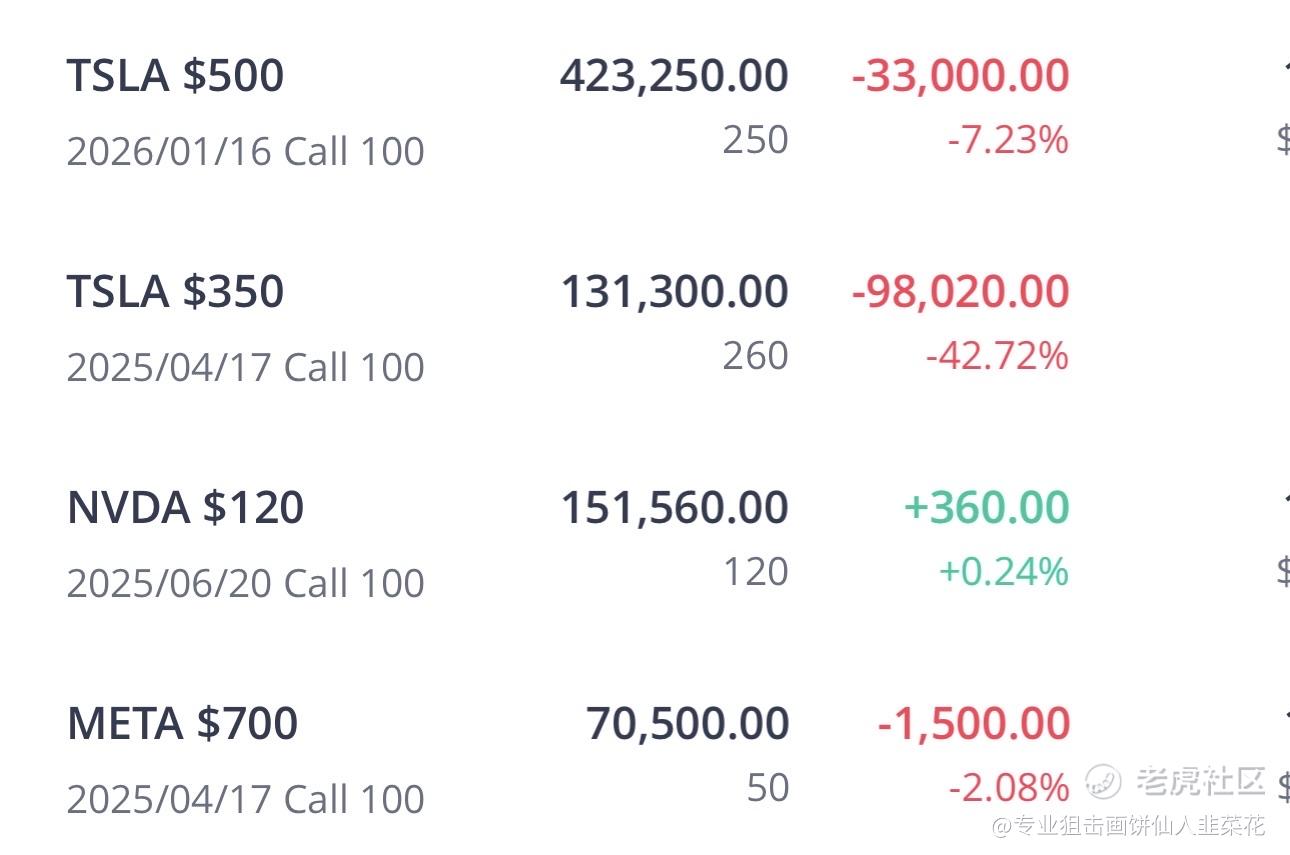The height and width of the screenshot is (855, 1290).
Task: Tap the -7.23% loss percentage
Action: coord(1008,140)
